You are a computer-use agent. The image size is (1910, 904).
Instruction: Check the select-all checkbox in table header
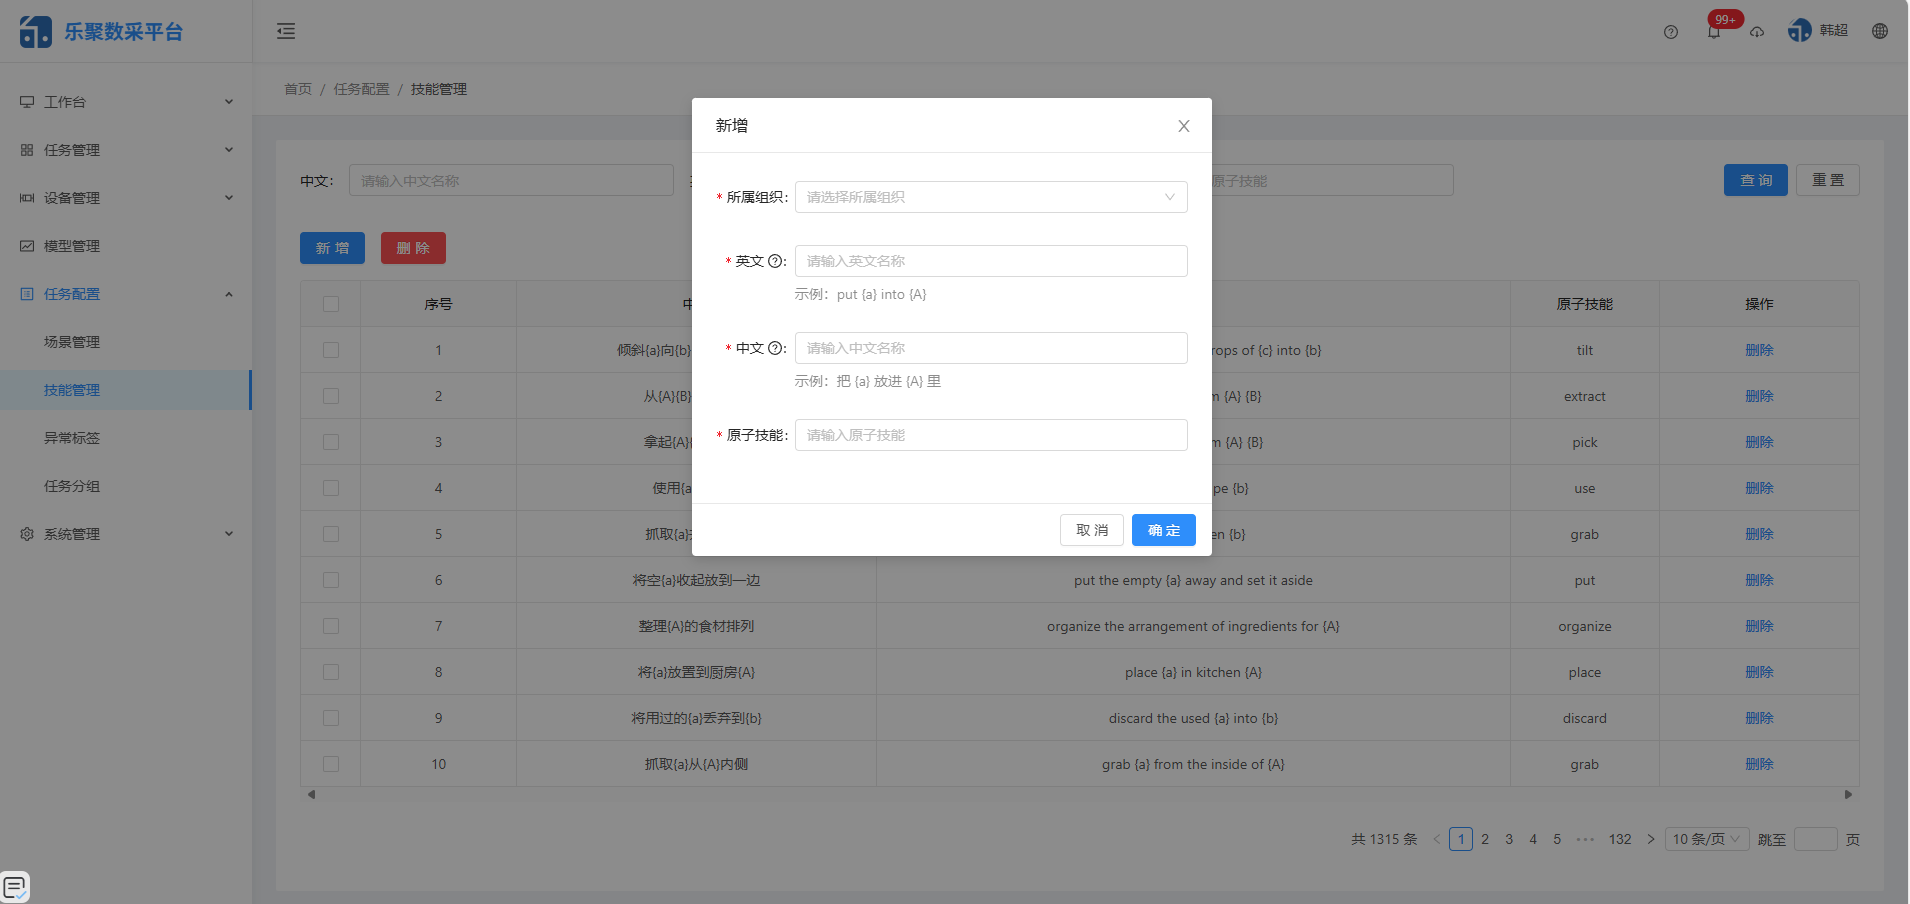[x=331, y=303]
